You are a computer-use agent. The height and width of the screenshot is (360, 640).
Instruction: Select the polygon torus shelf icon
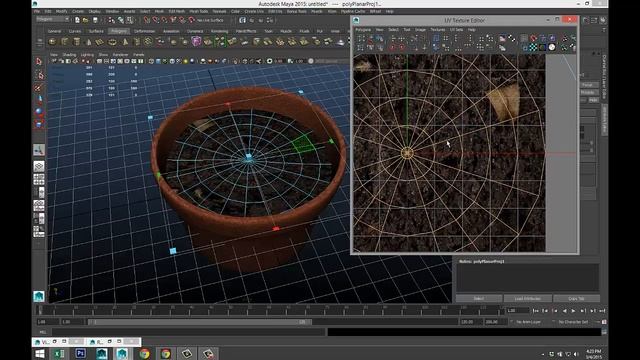click(x=112, y=42)
